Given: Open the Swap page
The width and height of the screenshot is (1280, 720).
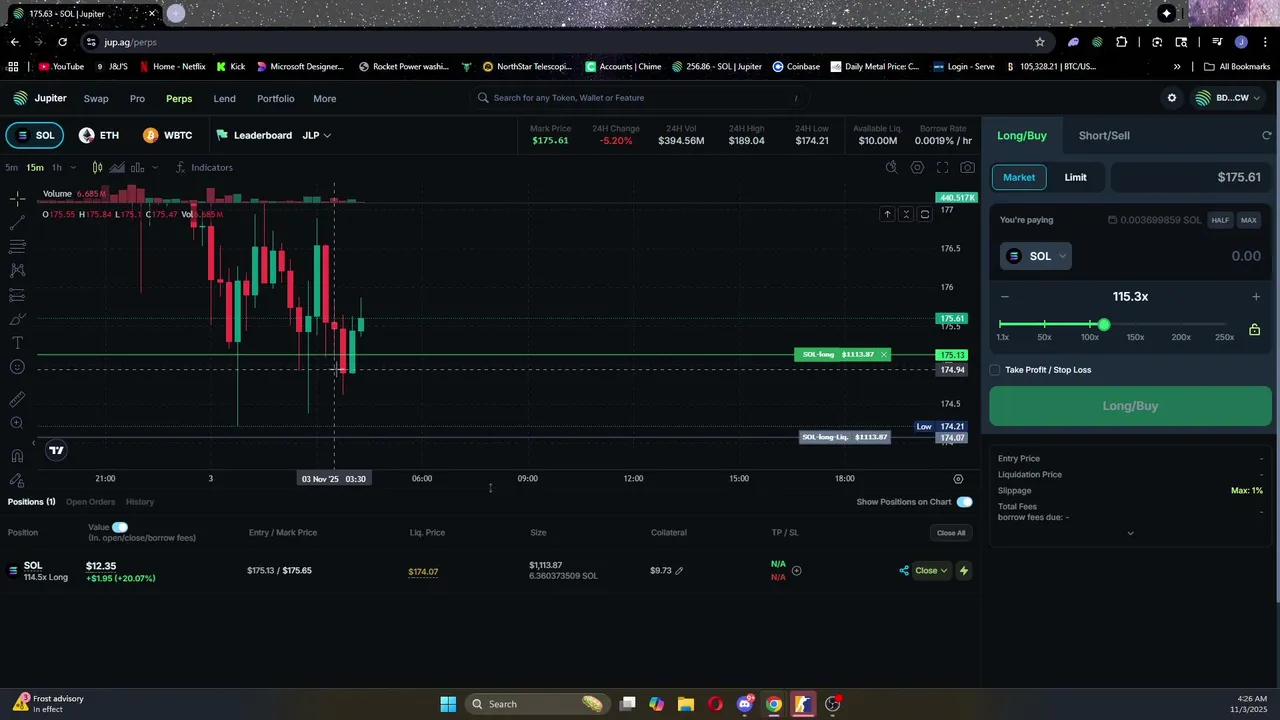Looking at the screenshot, I should tap(96, 98).
